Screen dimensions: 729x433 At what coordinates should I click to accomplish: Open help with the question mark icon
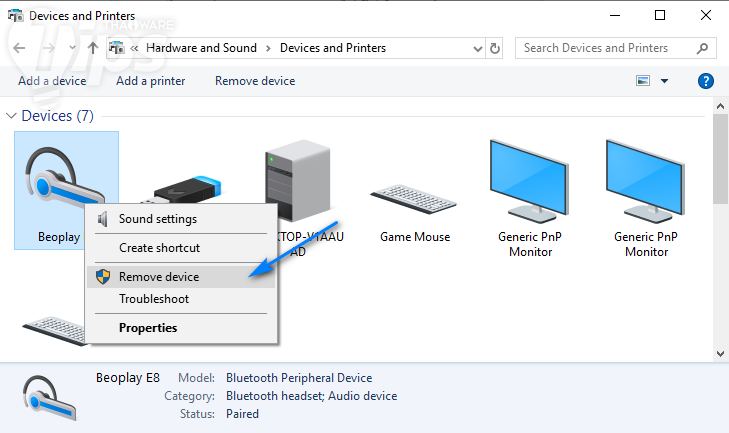pos(705,81)
